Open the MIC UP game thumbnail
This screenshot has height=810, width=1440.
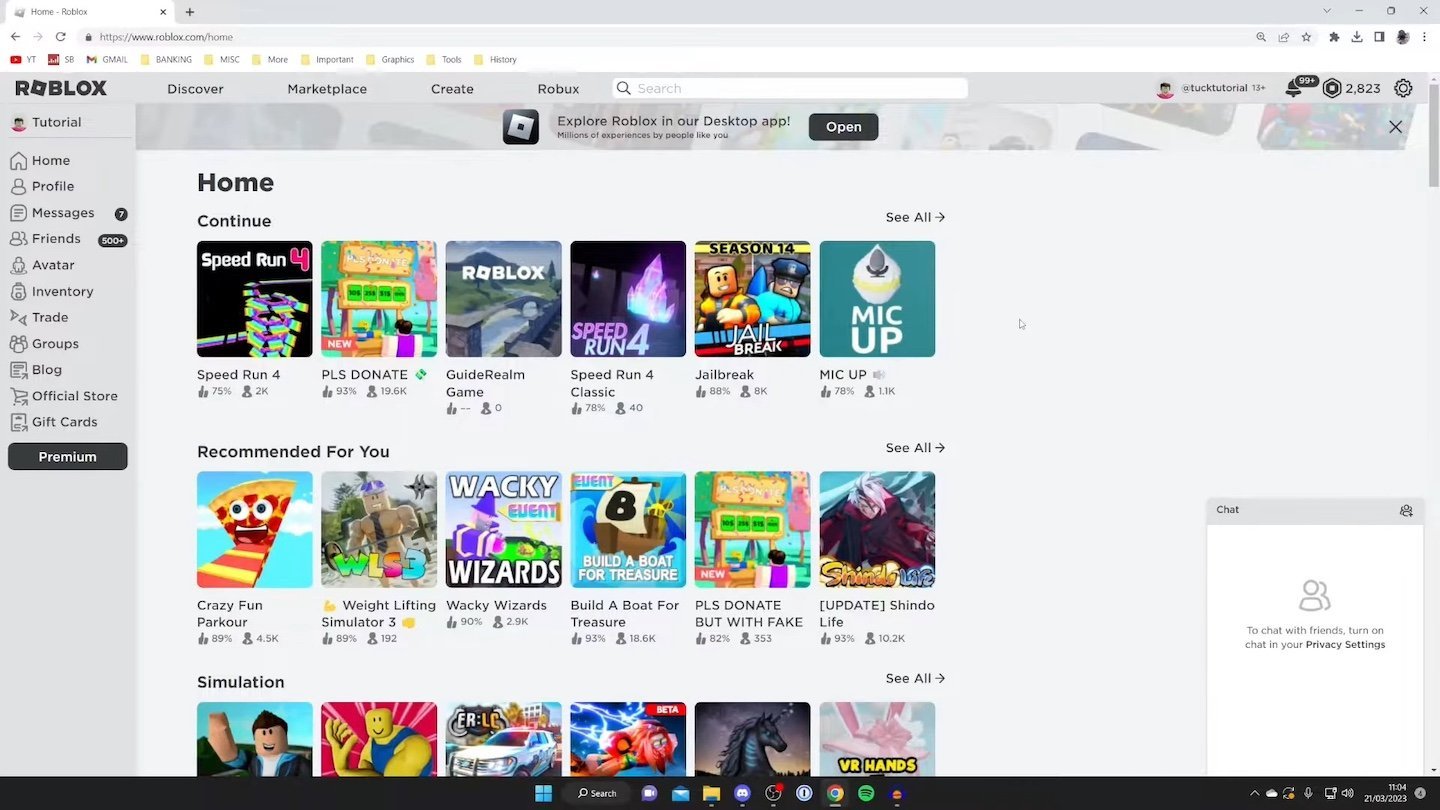(877, 299)
